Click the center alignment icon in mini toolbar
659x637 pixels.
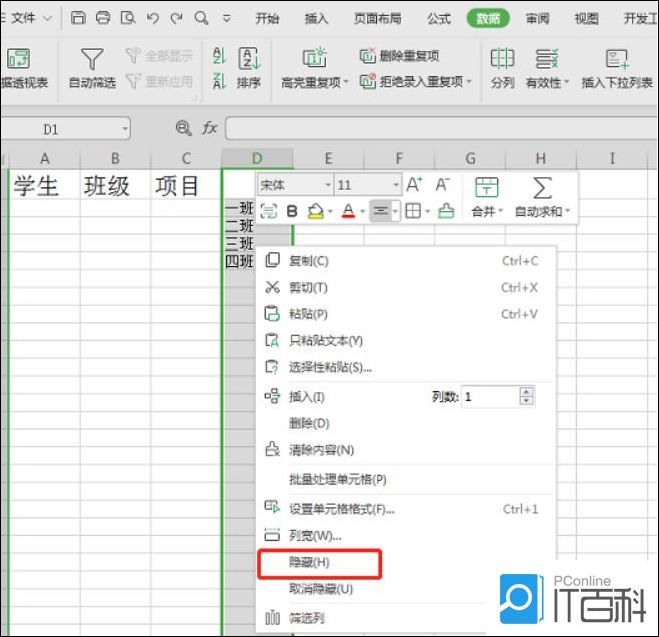tap(381, 210)
